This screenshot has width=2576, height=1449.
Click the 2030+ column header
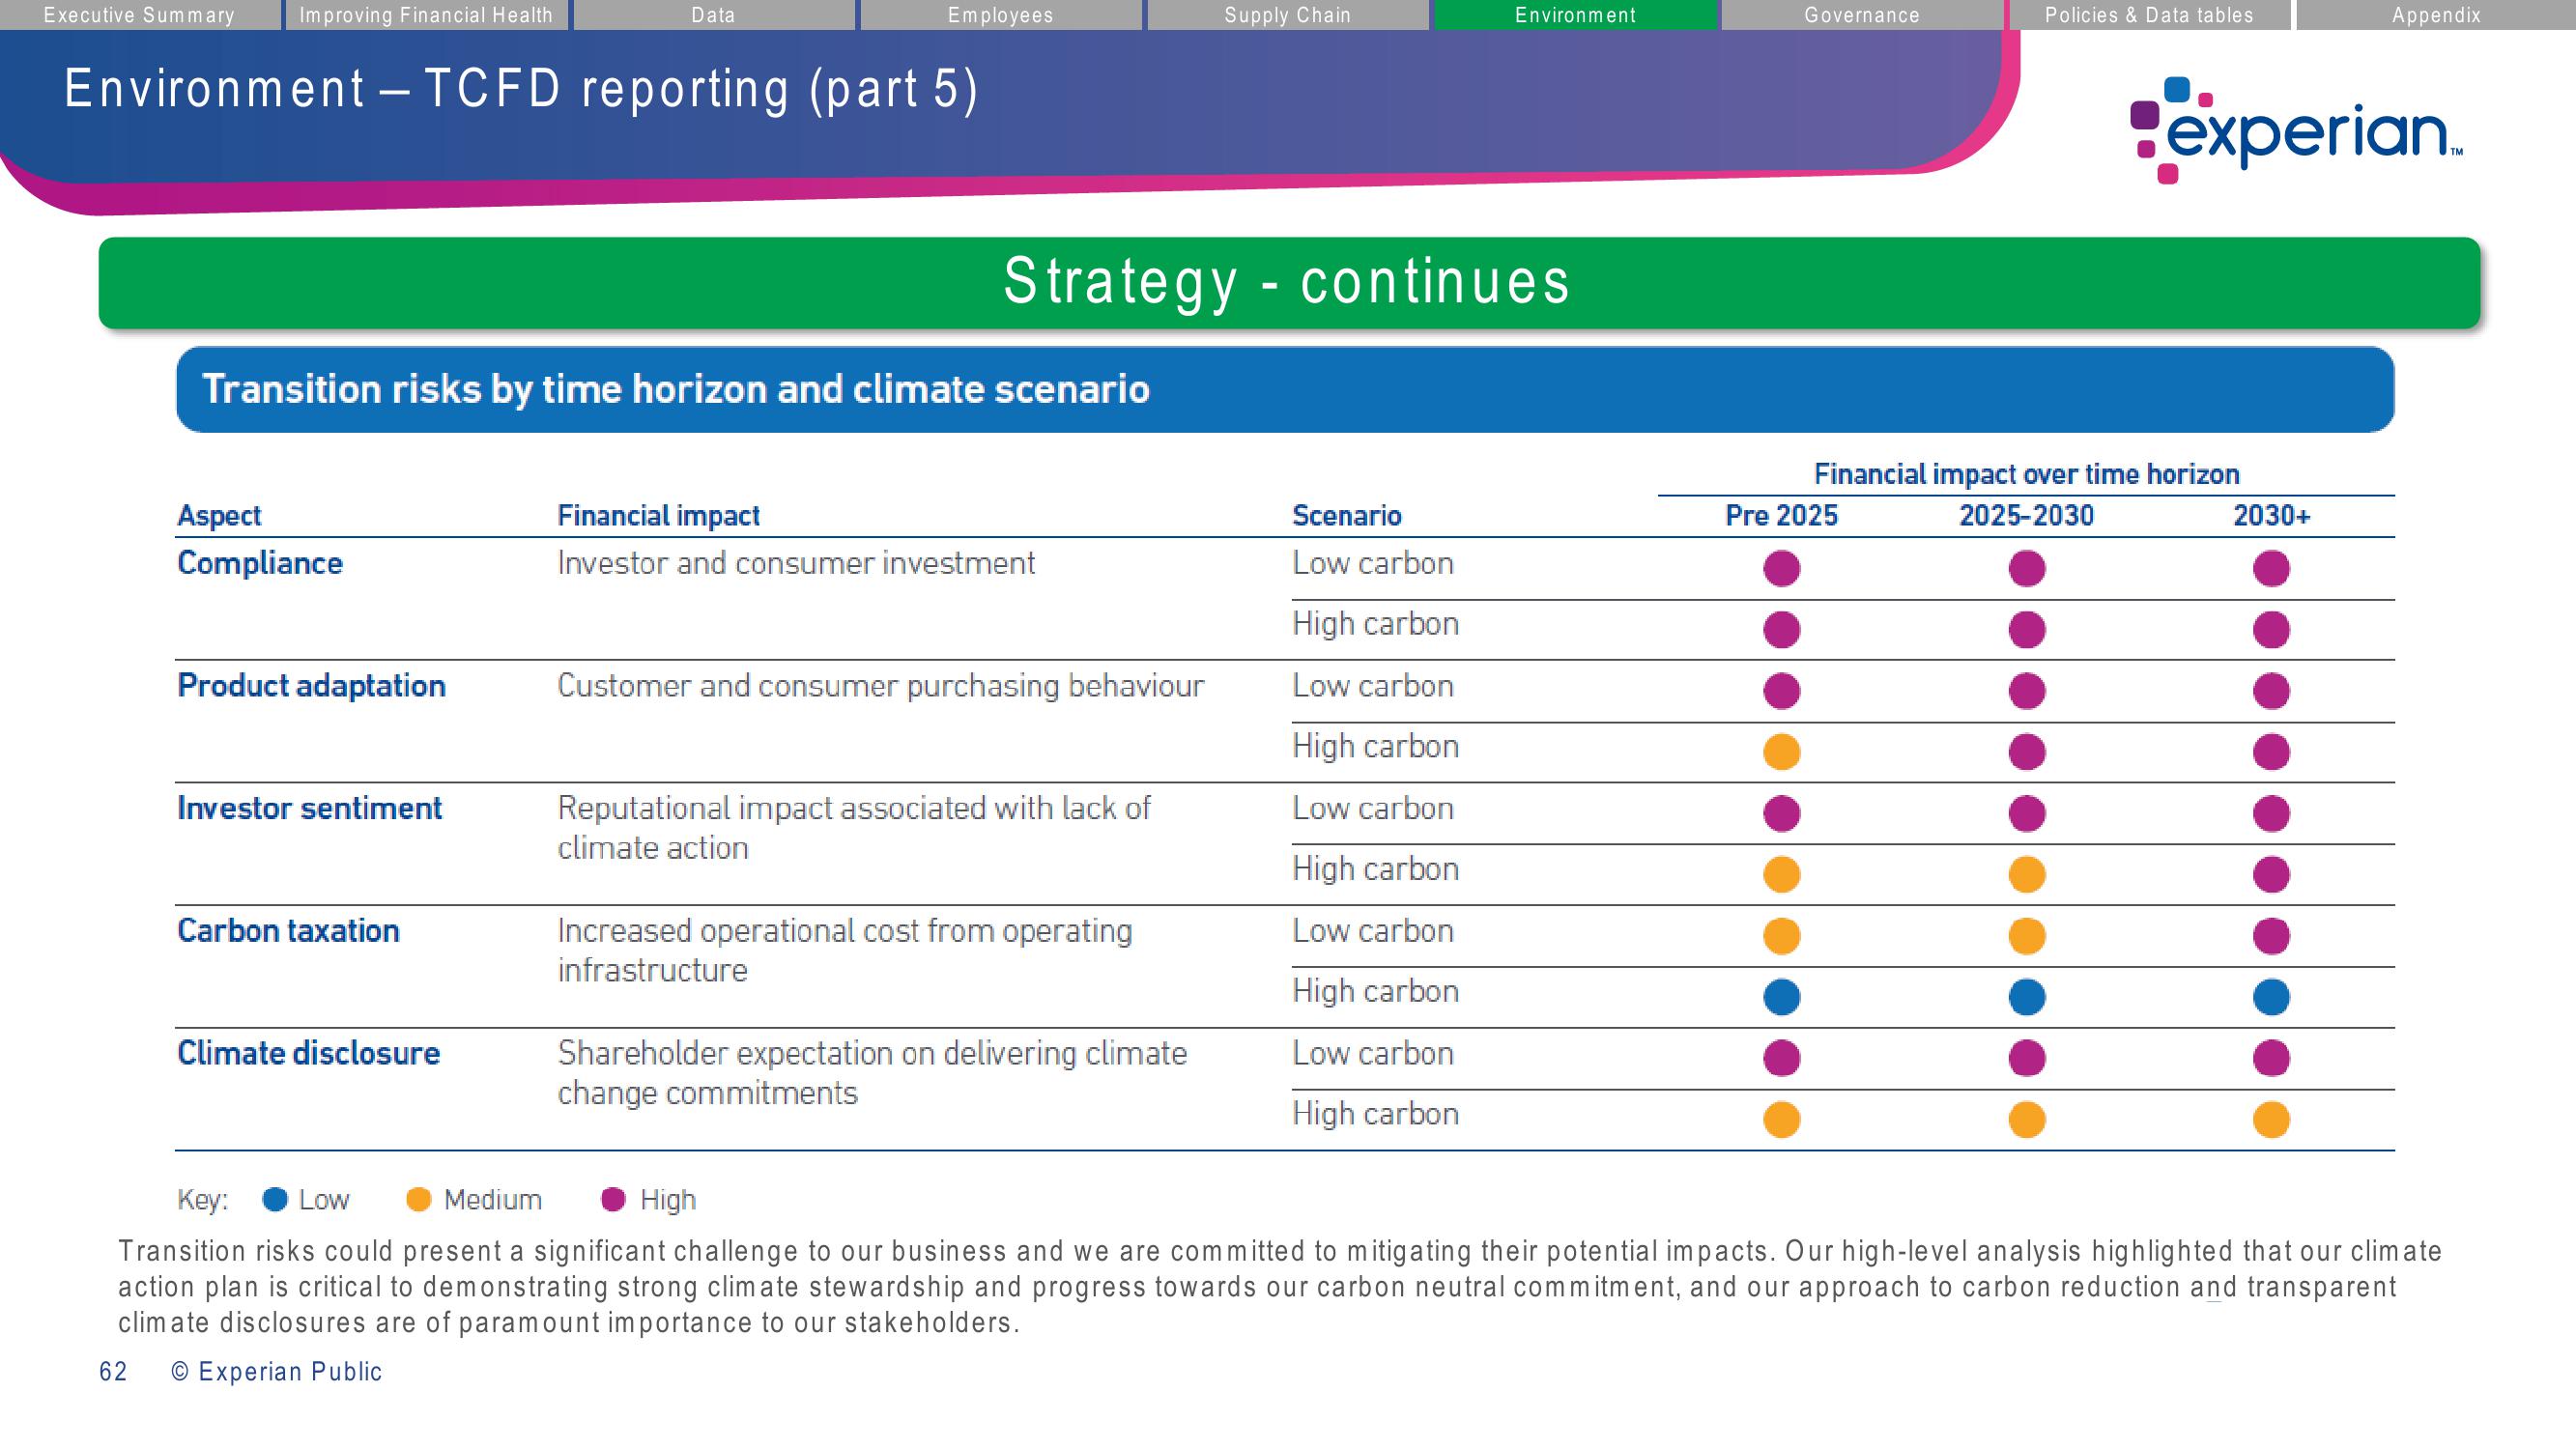pos(2271,516)
